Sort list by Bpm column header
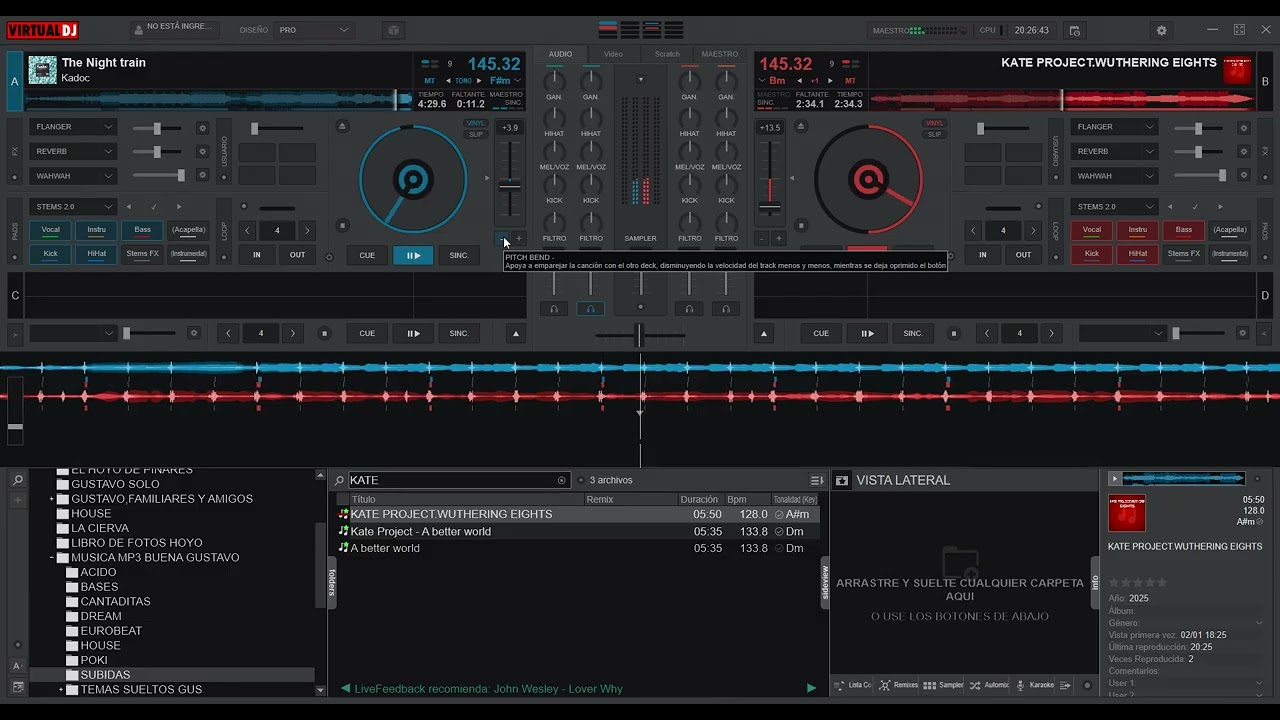The height and width of the screenshot is (720, 1280). [746, 499]
